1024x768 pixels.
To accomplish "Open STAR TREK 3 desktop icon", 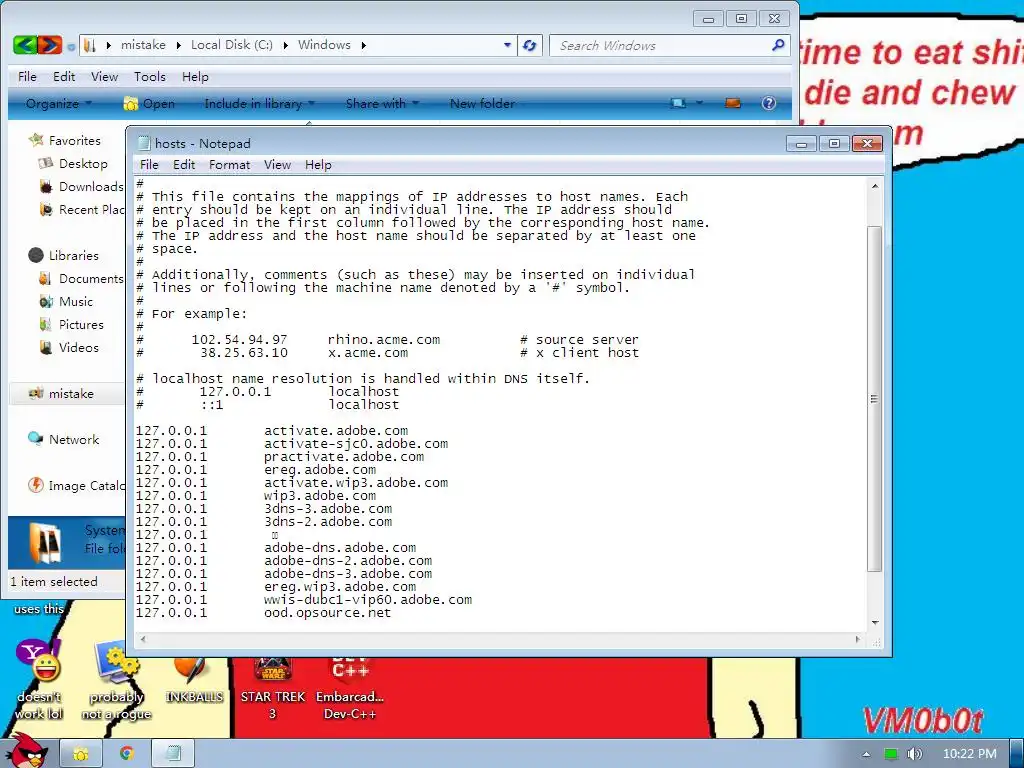I will (x=272, y=687).
